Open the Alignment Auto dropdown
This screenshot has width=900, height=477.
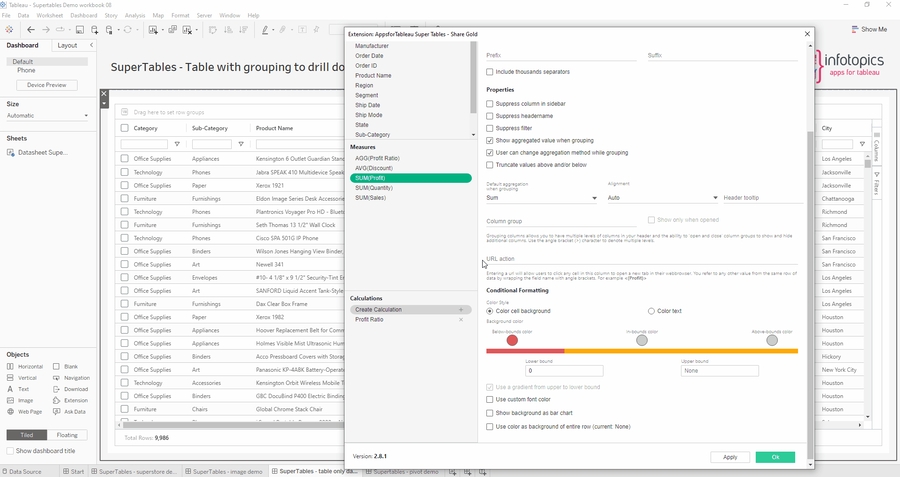click(x=662, y=198)
